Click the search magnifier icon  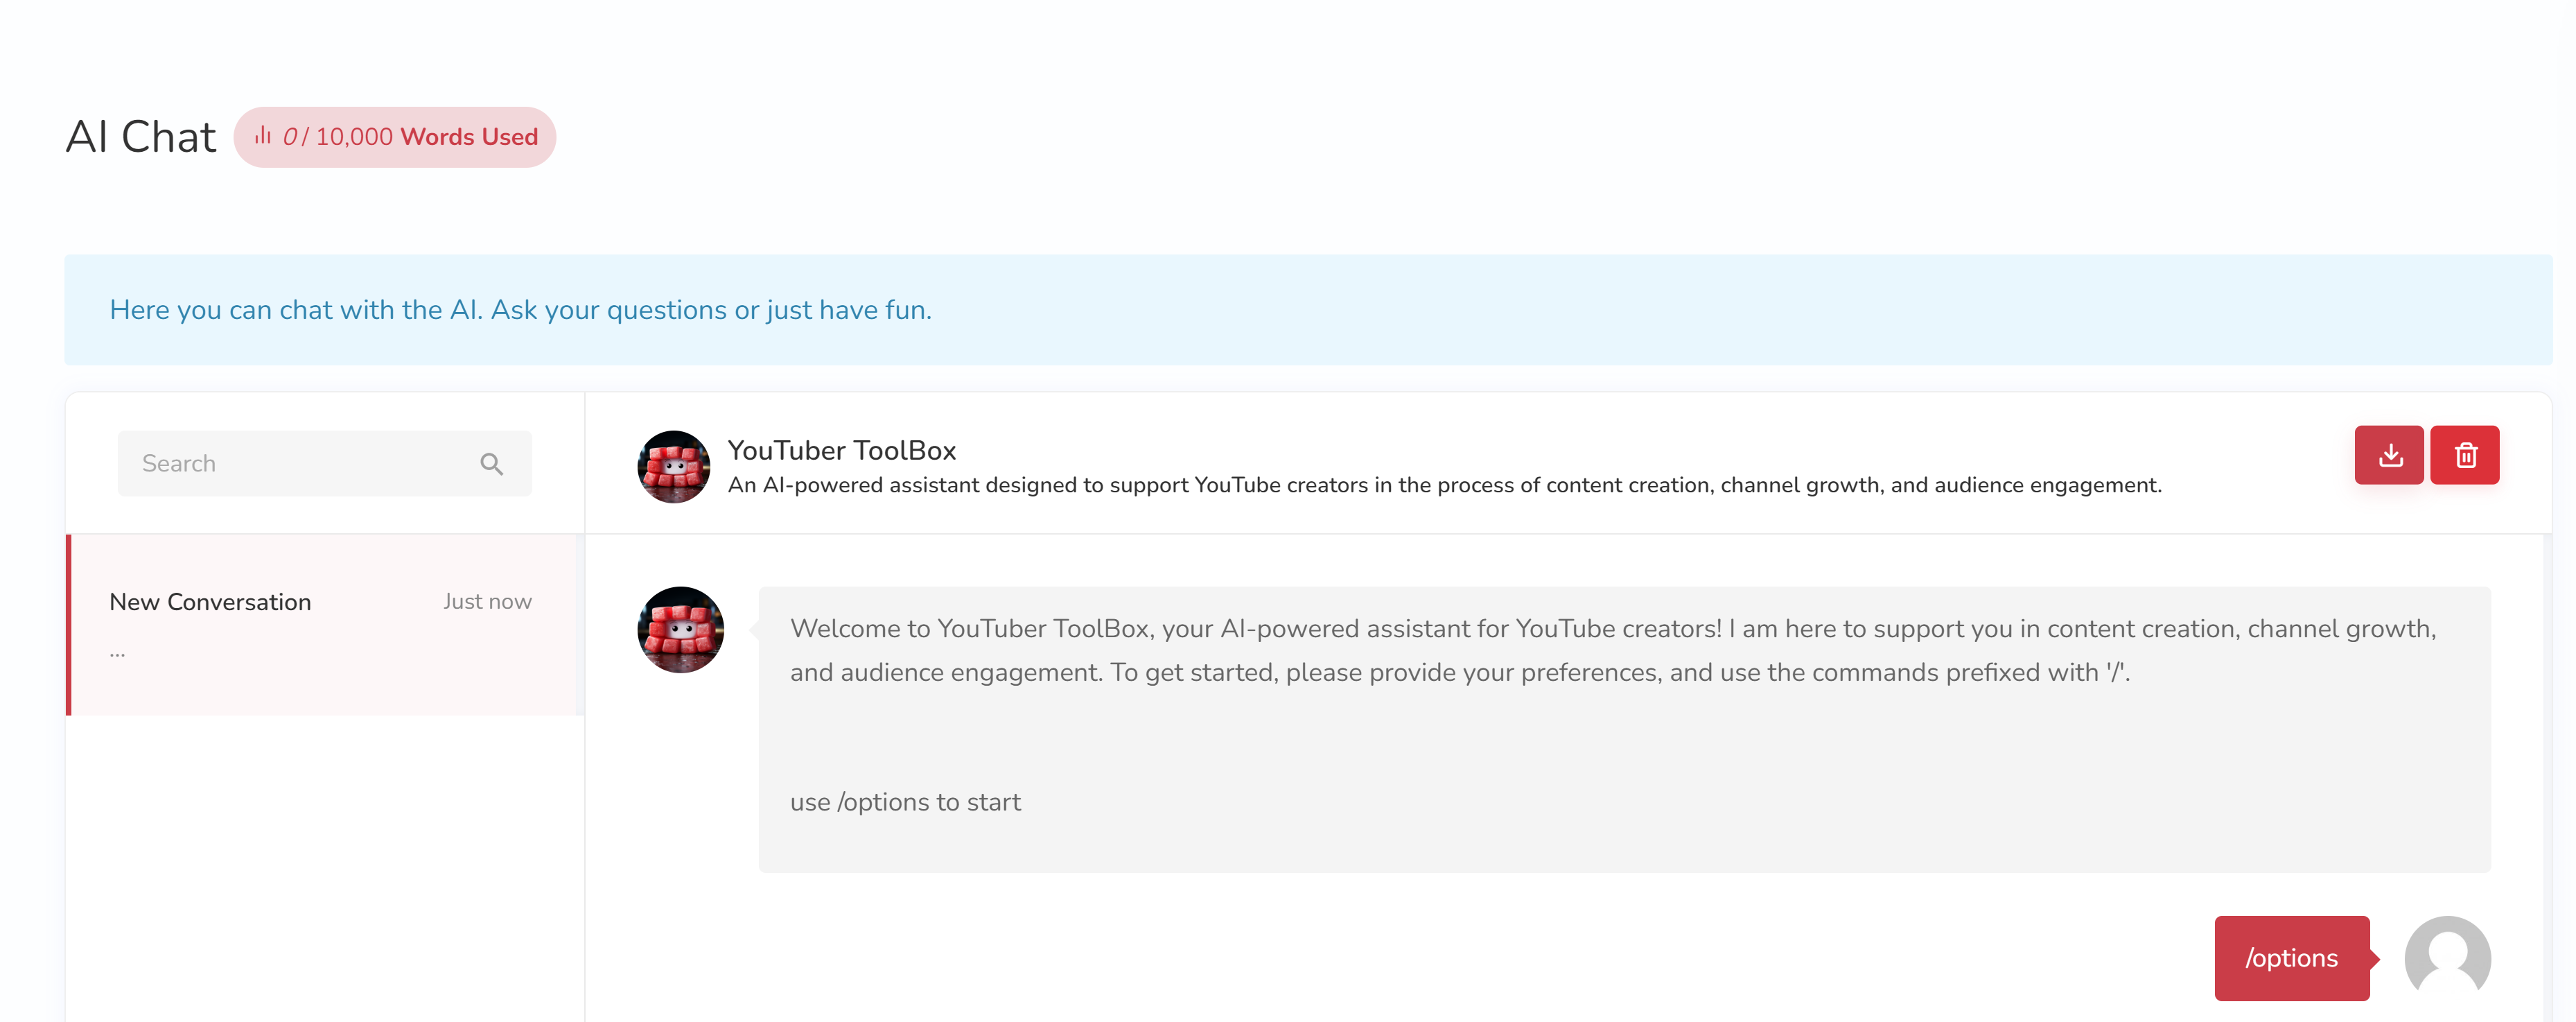[491, 464]
